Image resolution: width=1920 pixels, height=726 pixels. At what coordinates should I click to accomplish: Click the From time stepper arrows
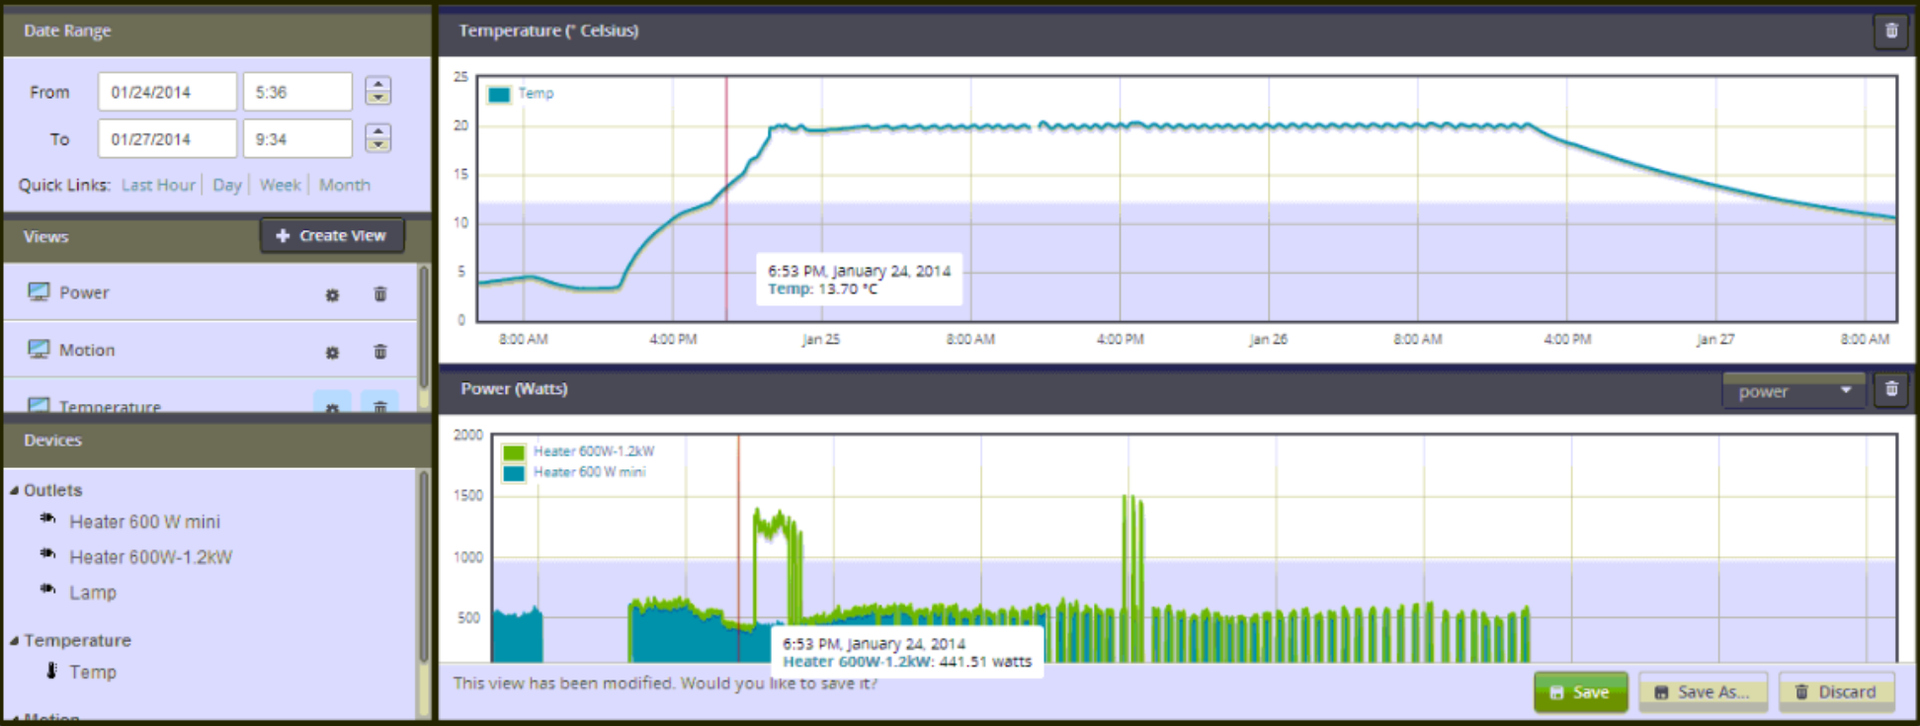pyautogui.click(x=378, y=91)
